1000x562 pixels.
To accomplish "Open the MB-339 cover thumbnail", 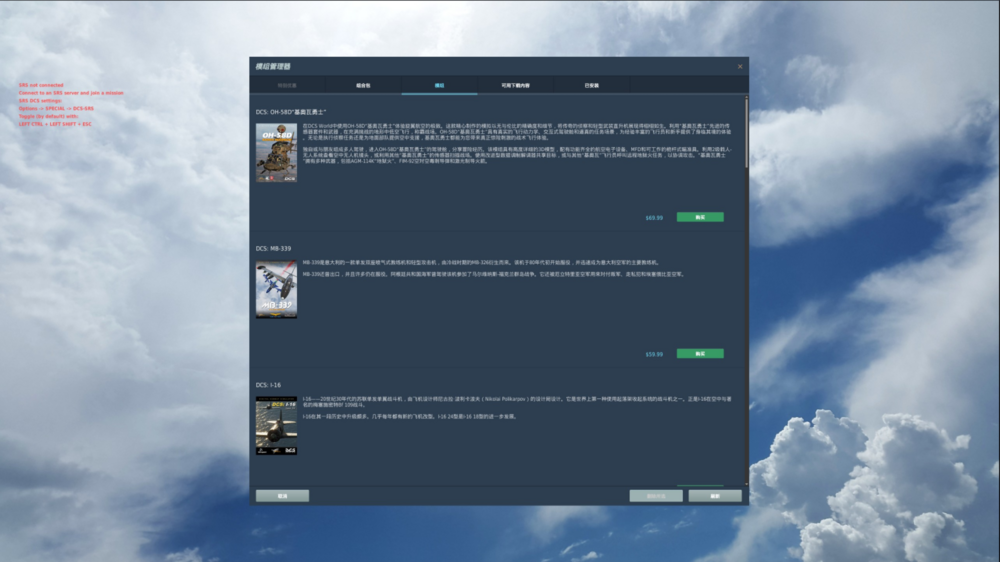I will (276, 290).
